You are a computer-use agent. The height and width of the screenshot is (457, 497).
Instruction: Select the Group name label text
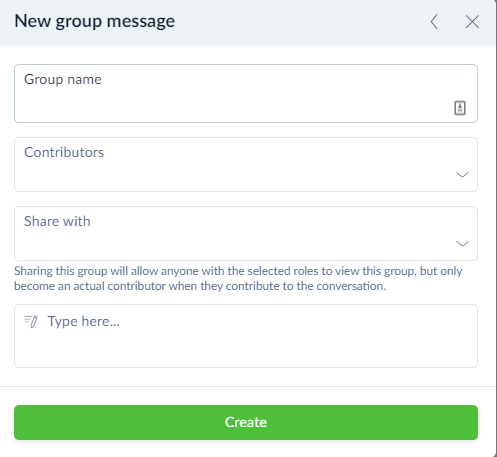[63, 80]
